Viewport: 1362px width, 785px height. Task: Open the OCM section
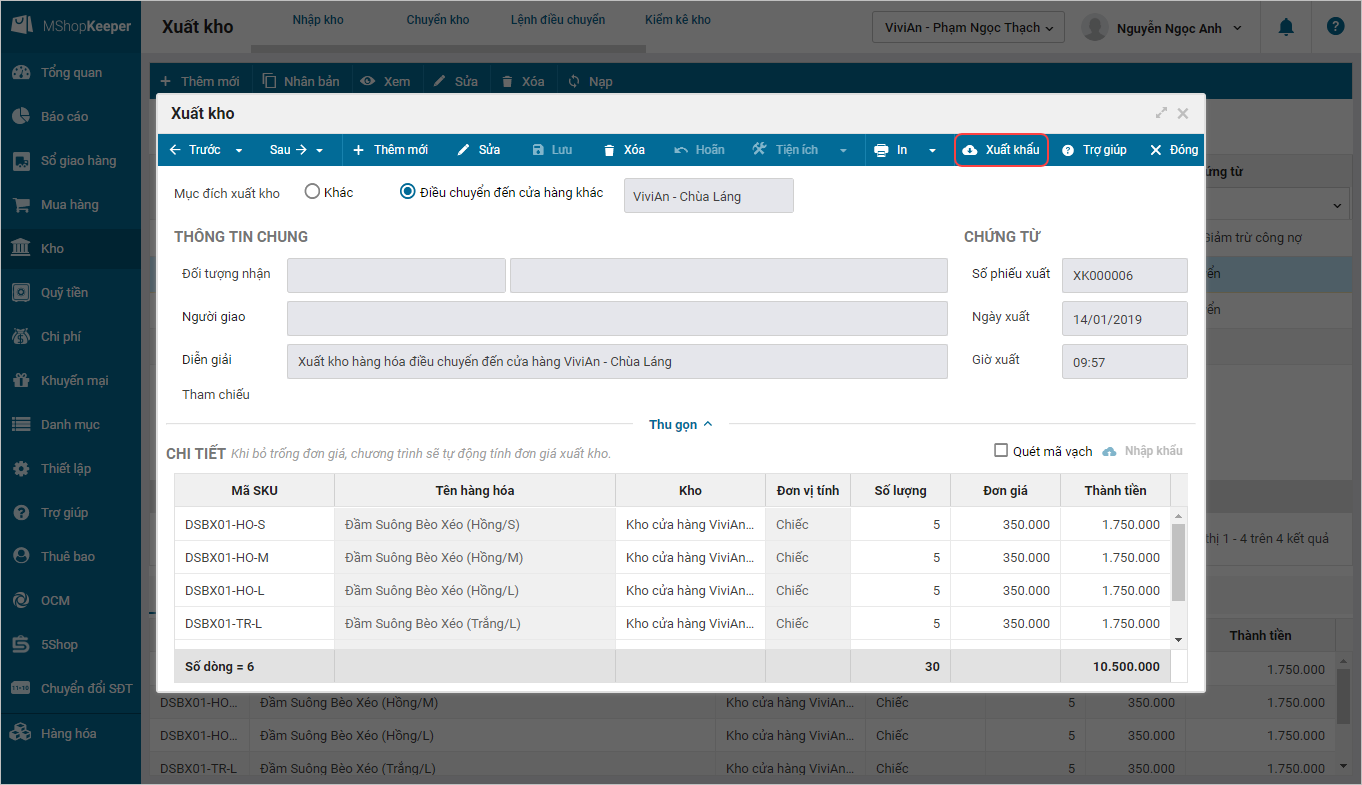[70, 601]
